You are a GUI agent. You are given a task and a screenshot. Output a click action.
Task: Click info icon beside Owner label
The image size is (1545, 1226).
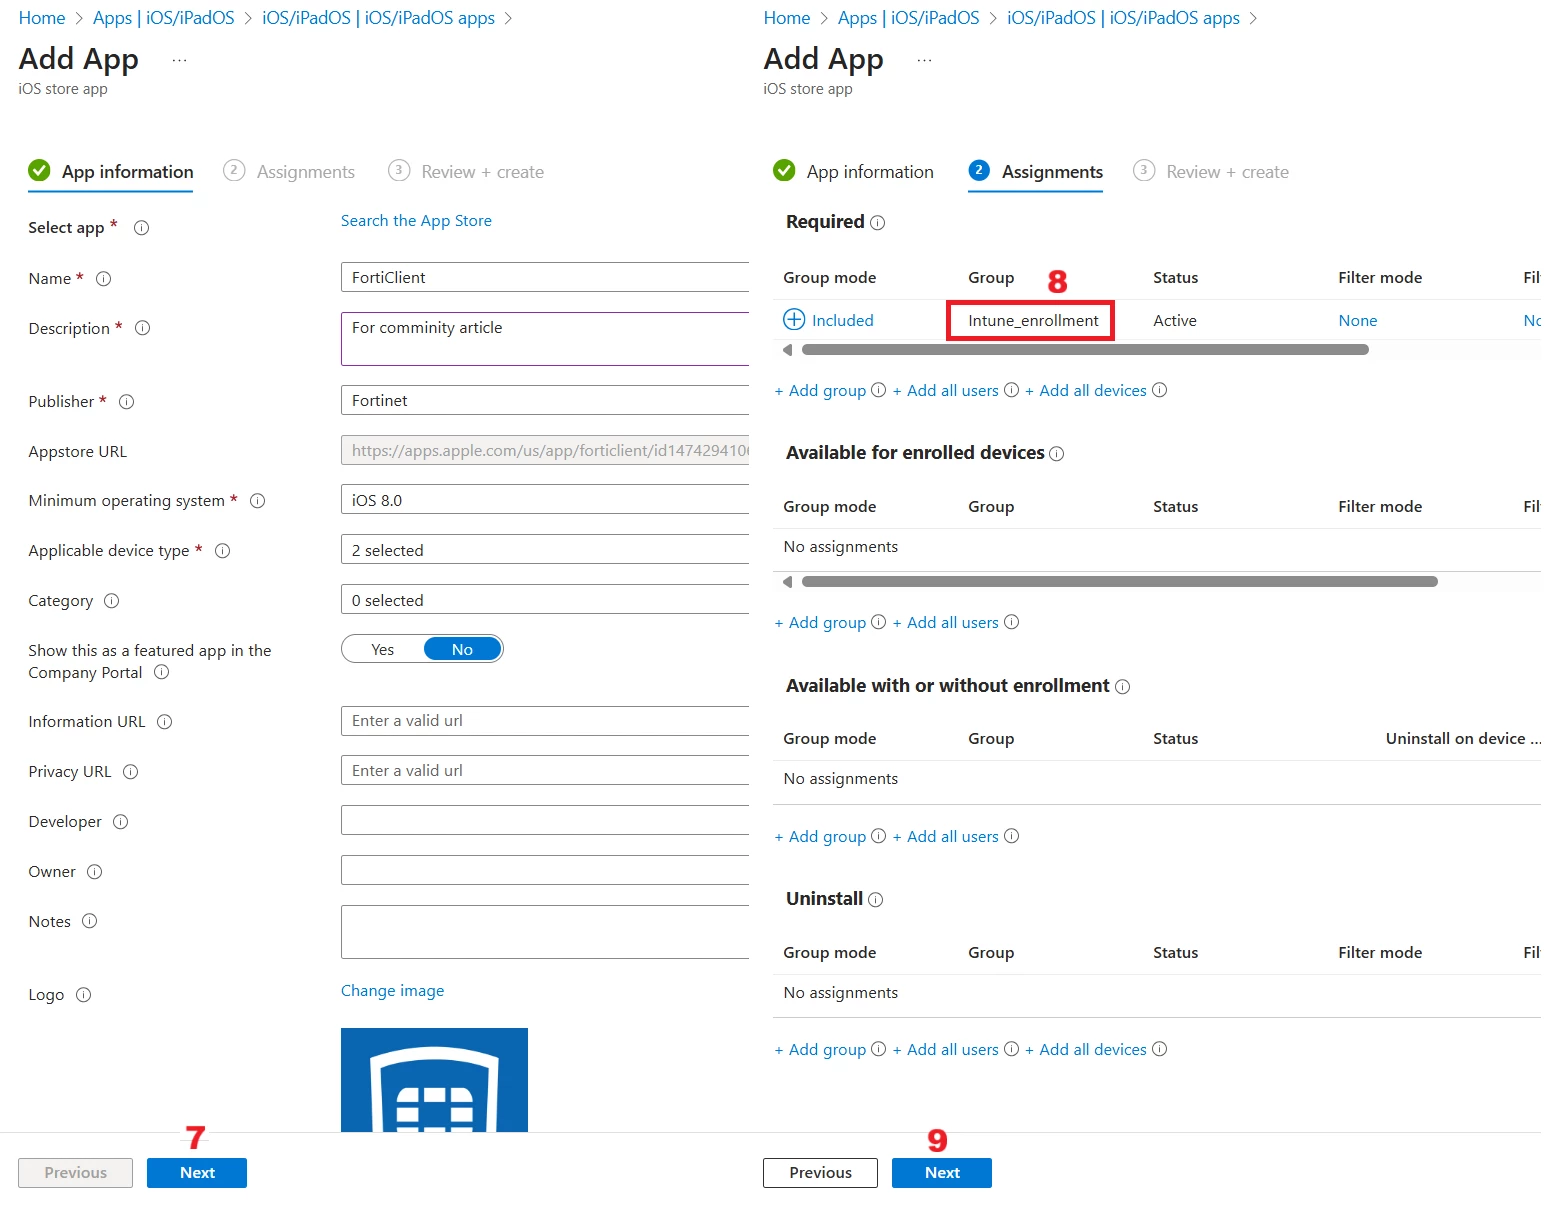pos(94,872)
